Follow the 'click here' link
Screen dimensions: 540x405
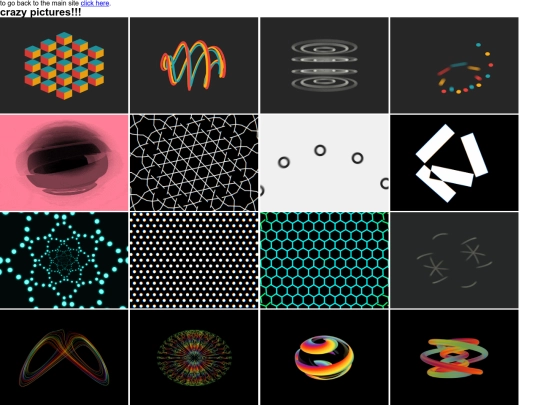[x=95, y=3]
